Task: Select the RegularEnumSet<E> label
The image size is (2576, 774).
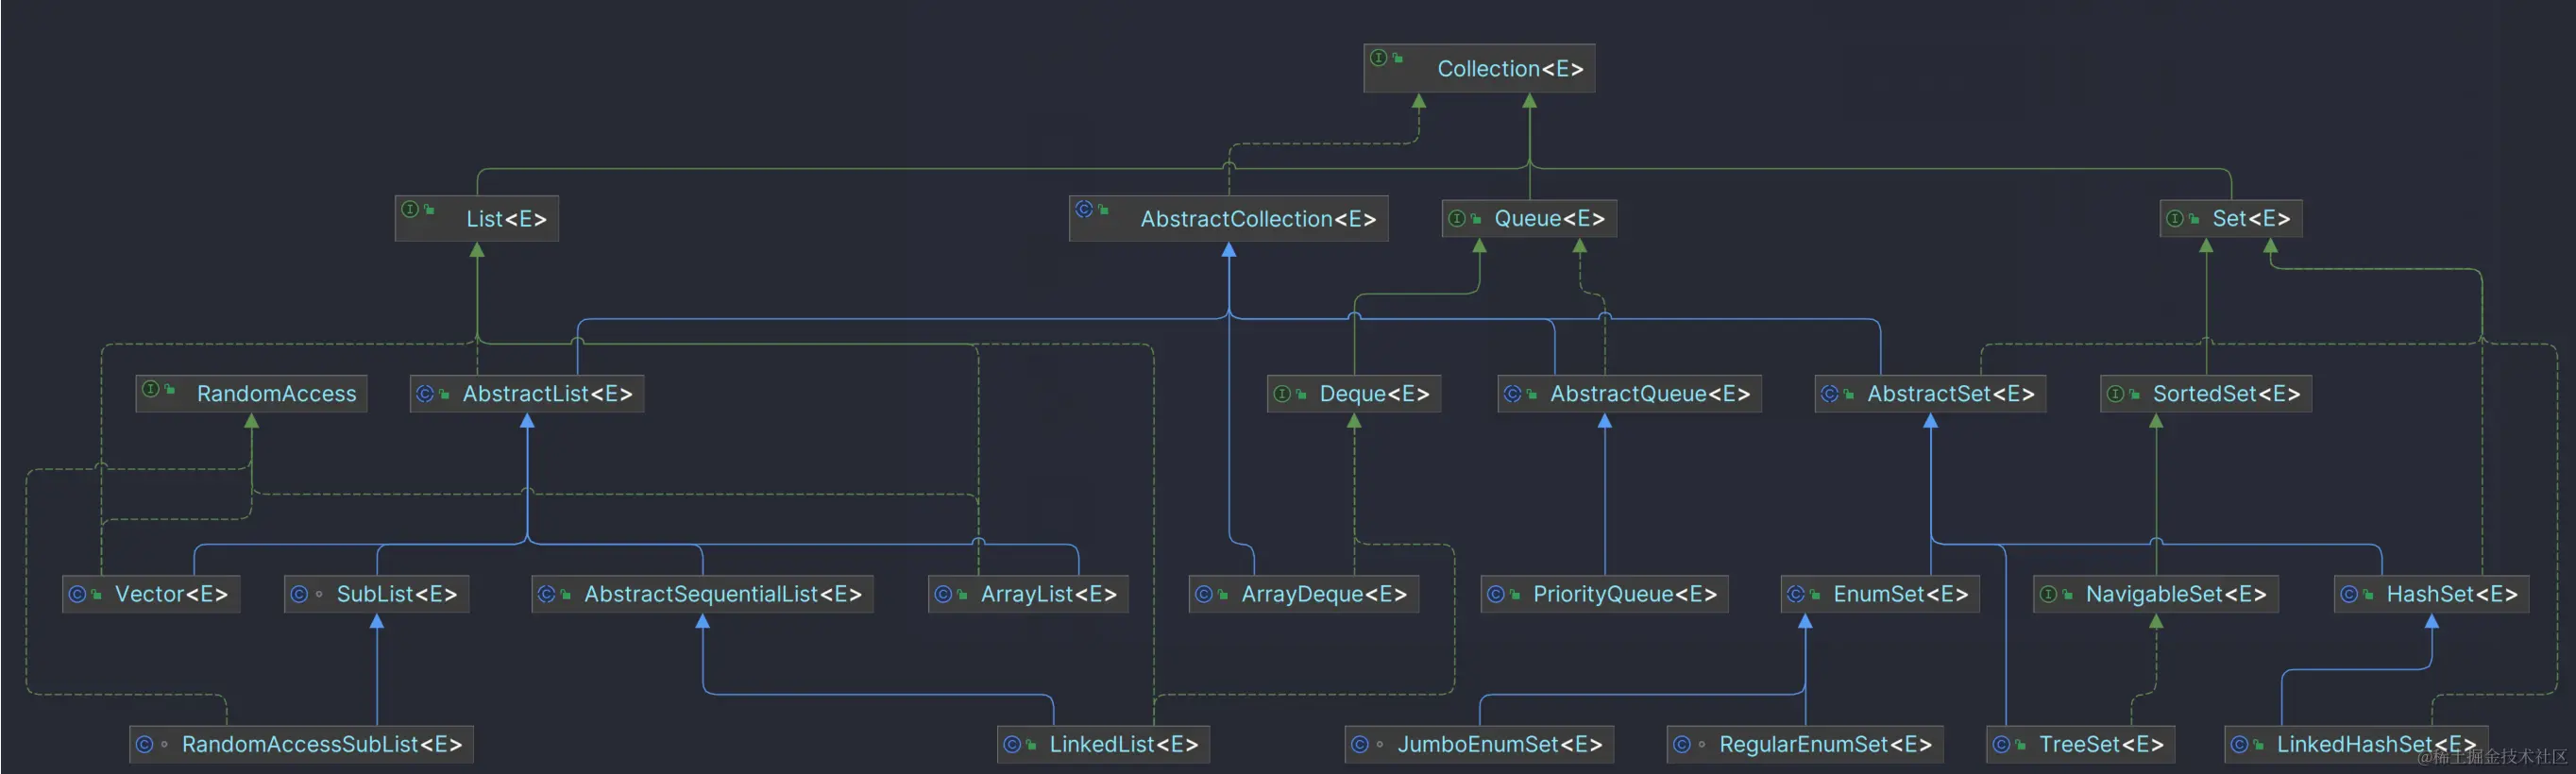Action: pos(1825,744)
